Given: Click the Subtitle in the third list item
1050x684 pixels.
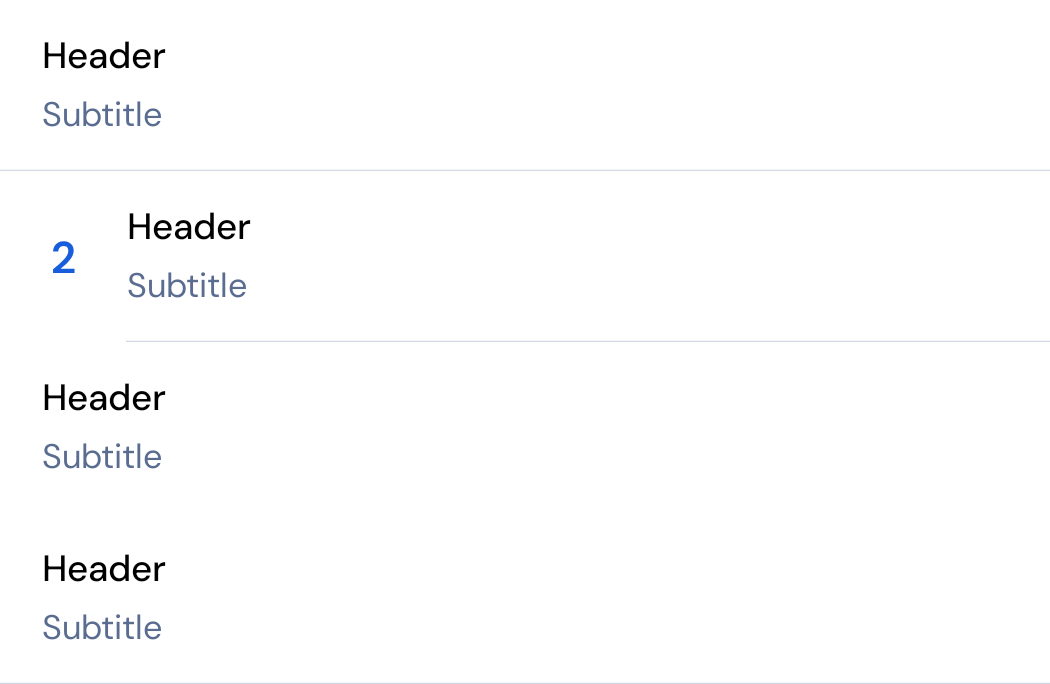Looking at the screenshot, I should pyautogui.click(x=102, y=457).
